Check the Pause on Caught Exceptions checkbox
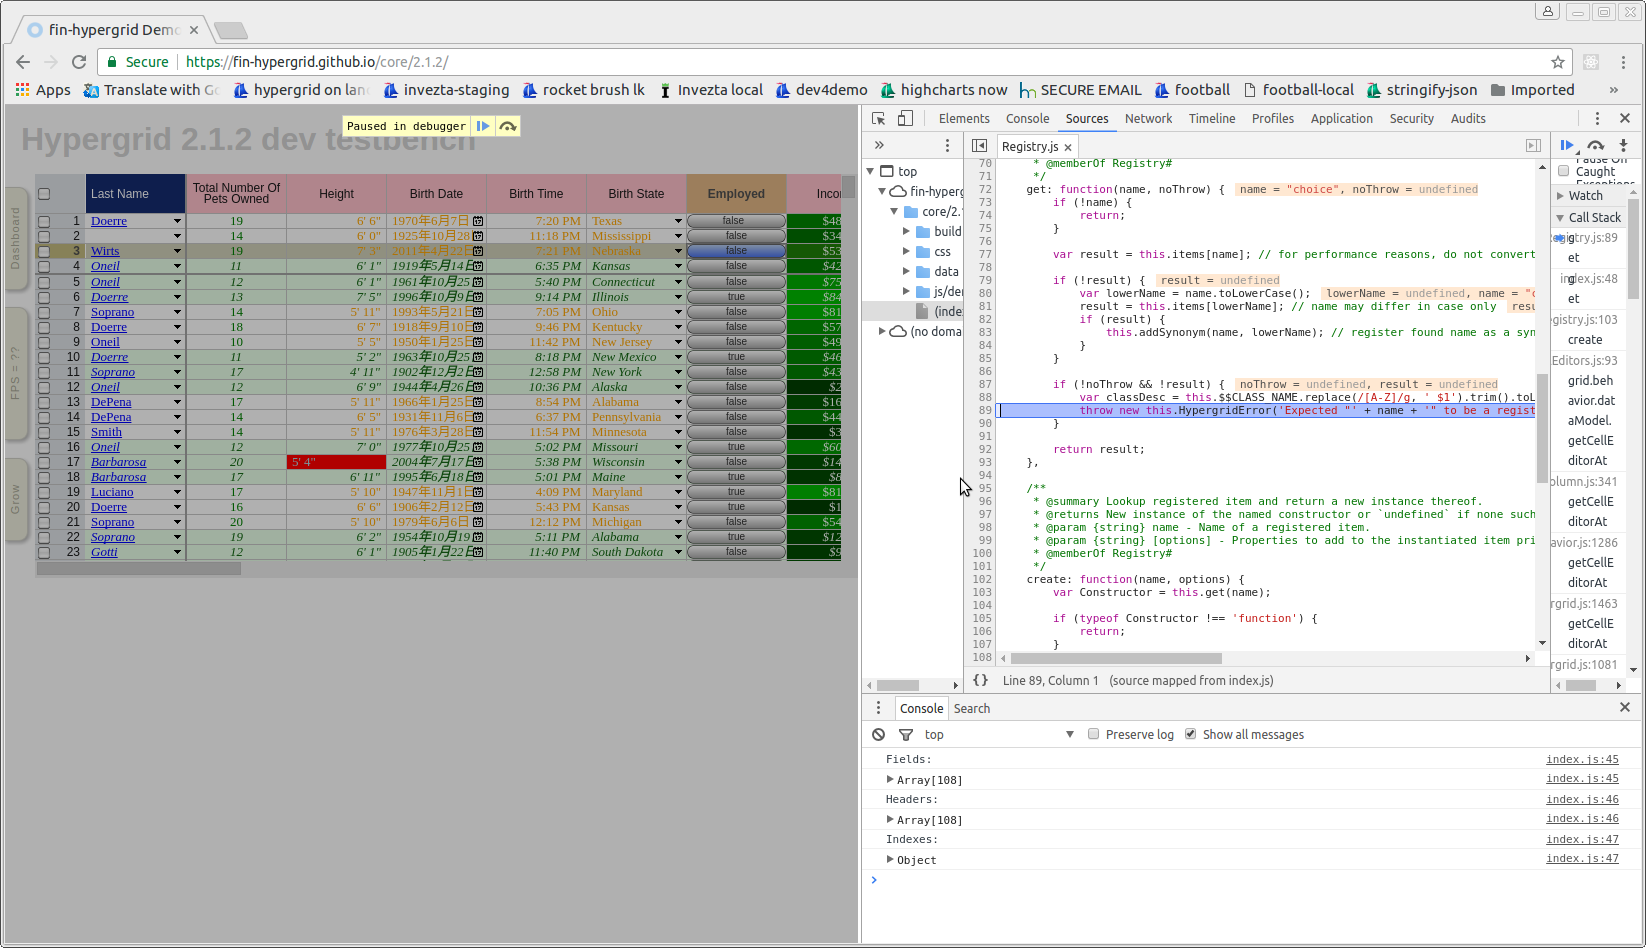1646x948 pixels. [x=1563, y=170]
